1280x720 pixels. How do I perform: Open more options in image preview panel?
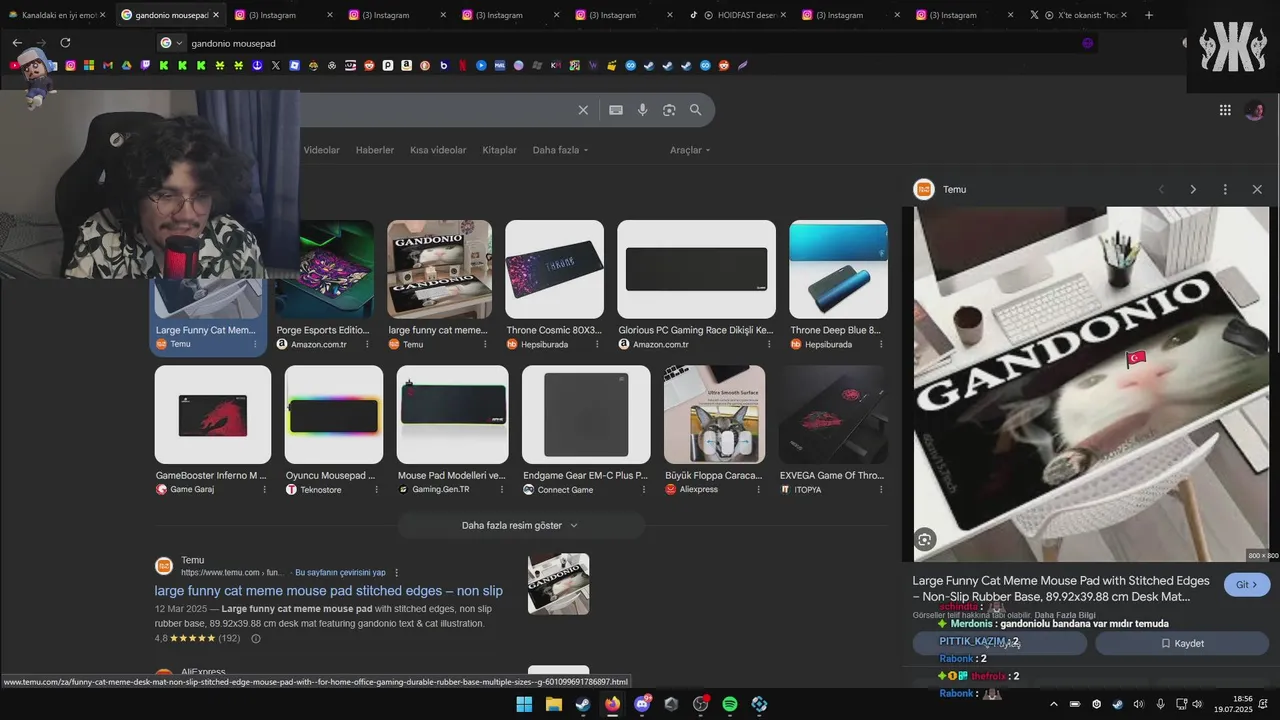tap(1225, 189)
